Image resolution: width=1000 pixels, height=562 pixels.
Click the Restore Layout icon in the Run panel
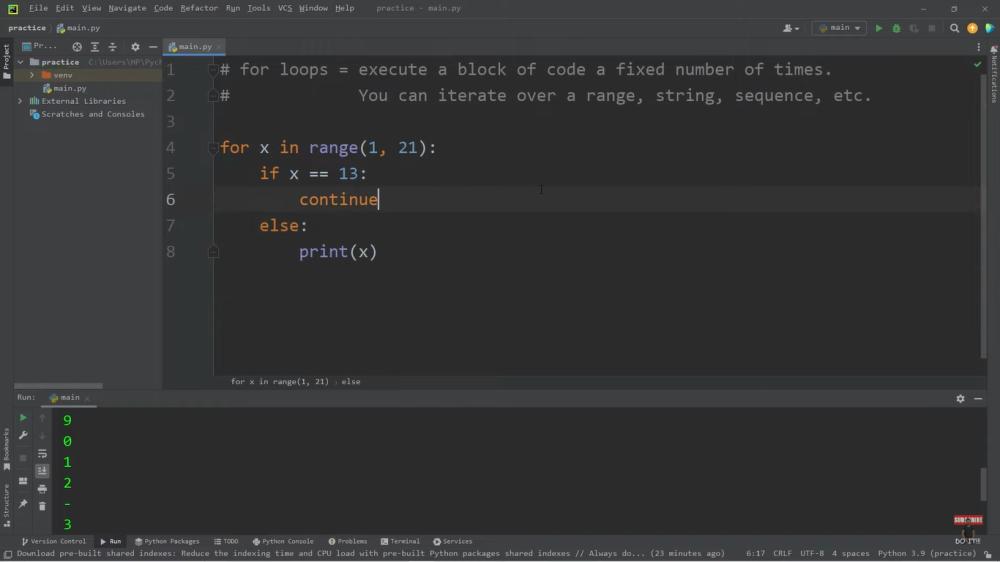[23, 481]
